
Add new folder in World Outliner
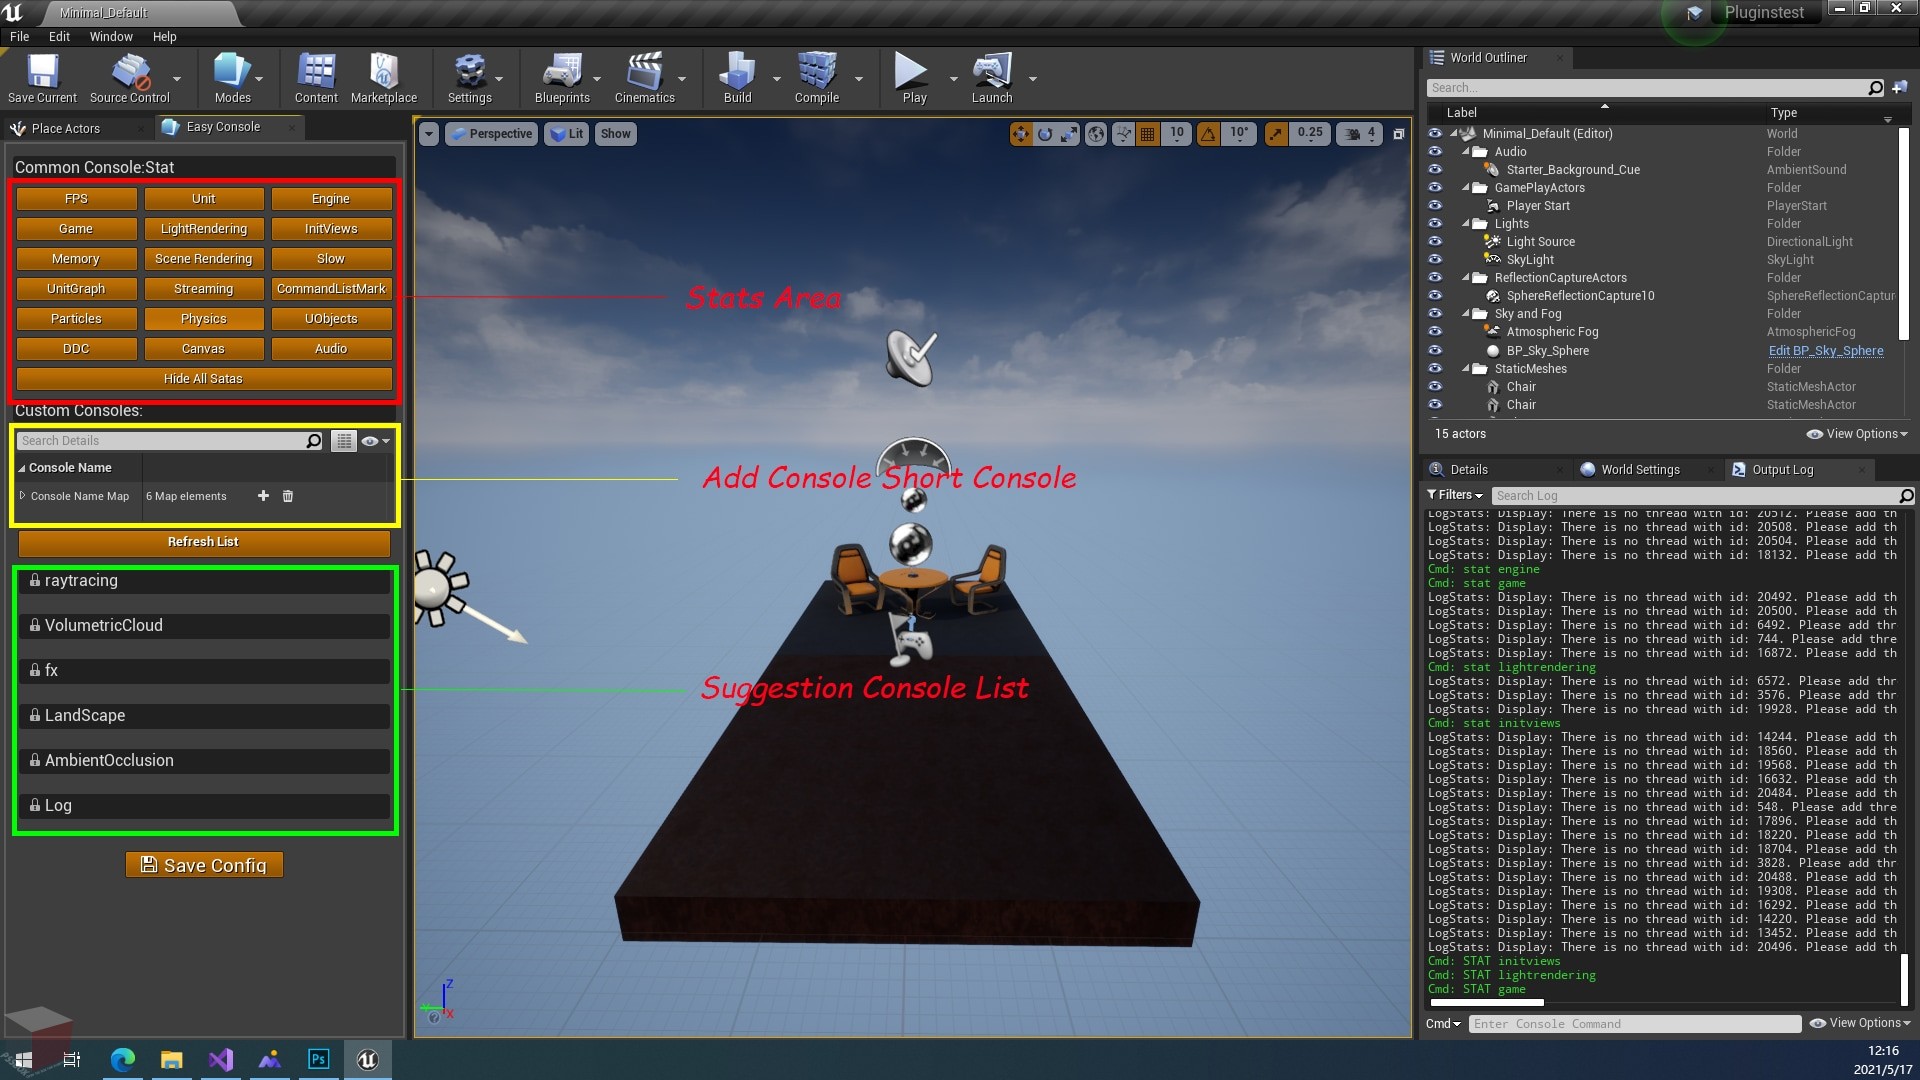pos(1899,87)
